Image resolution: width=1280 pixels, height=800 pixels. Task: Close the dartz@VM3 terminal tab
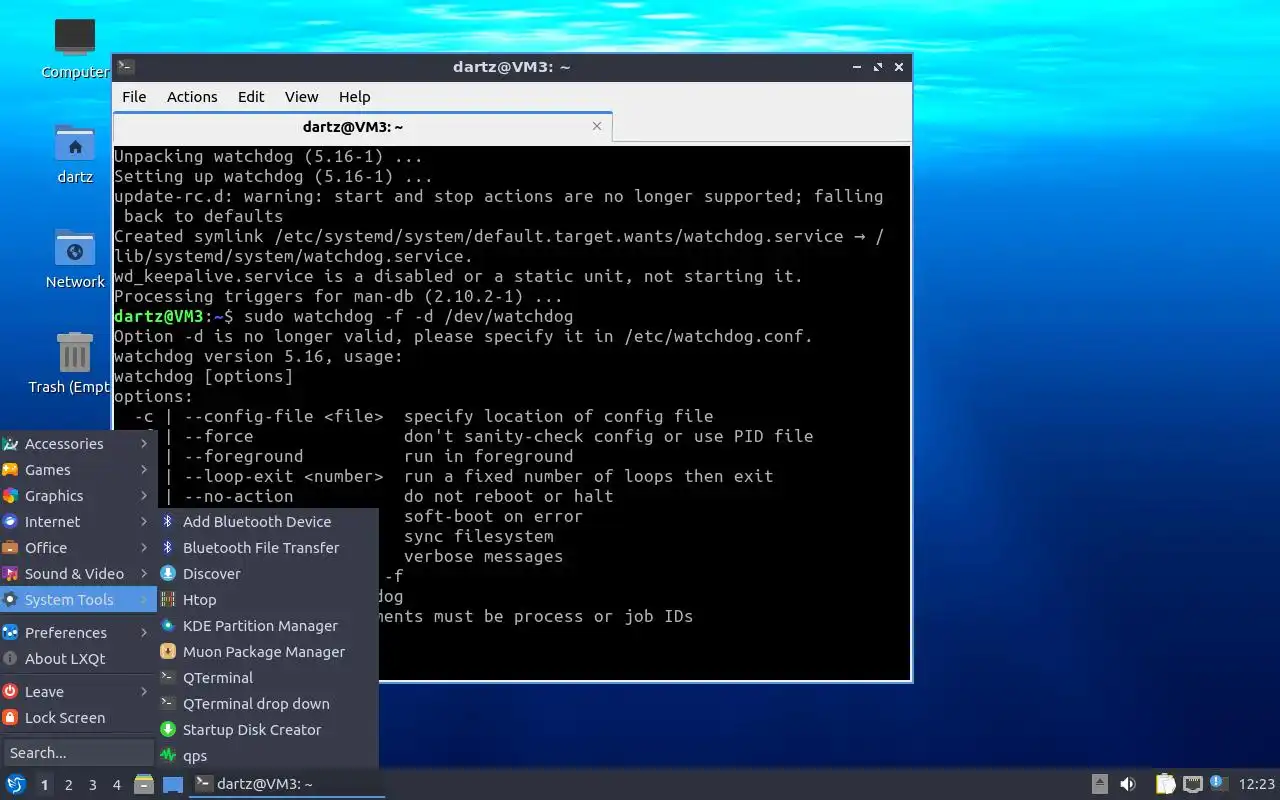click(x=597, y=126)
